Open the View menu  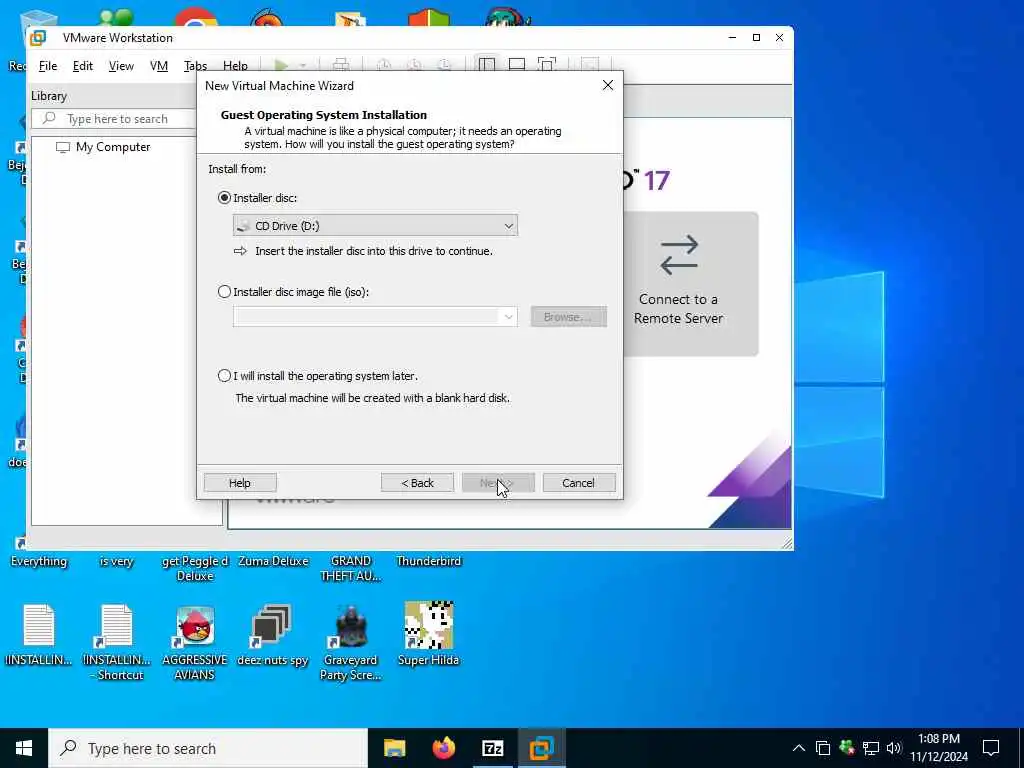click(x=121, y=66)
